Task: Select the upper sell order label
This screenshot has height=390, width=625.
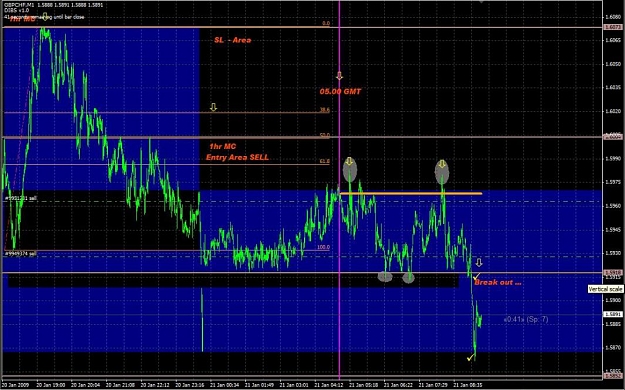Action: (21, 198)
